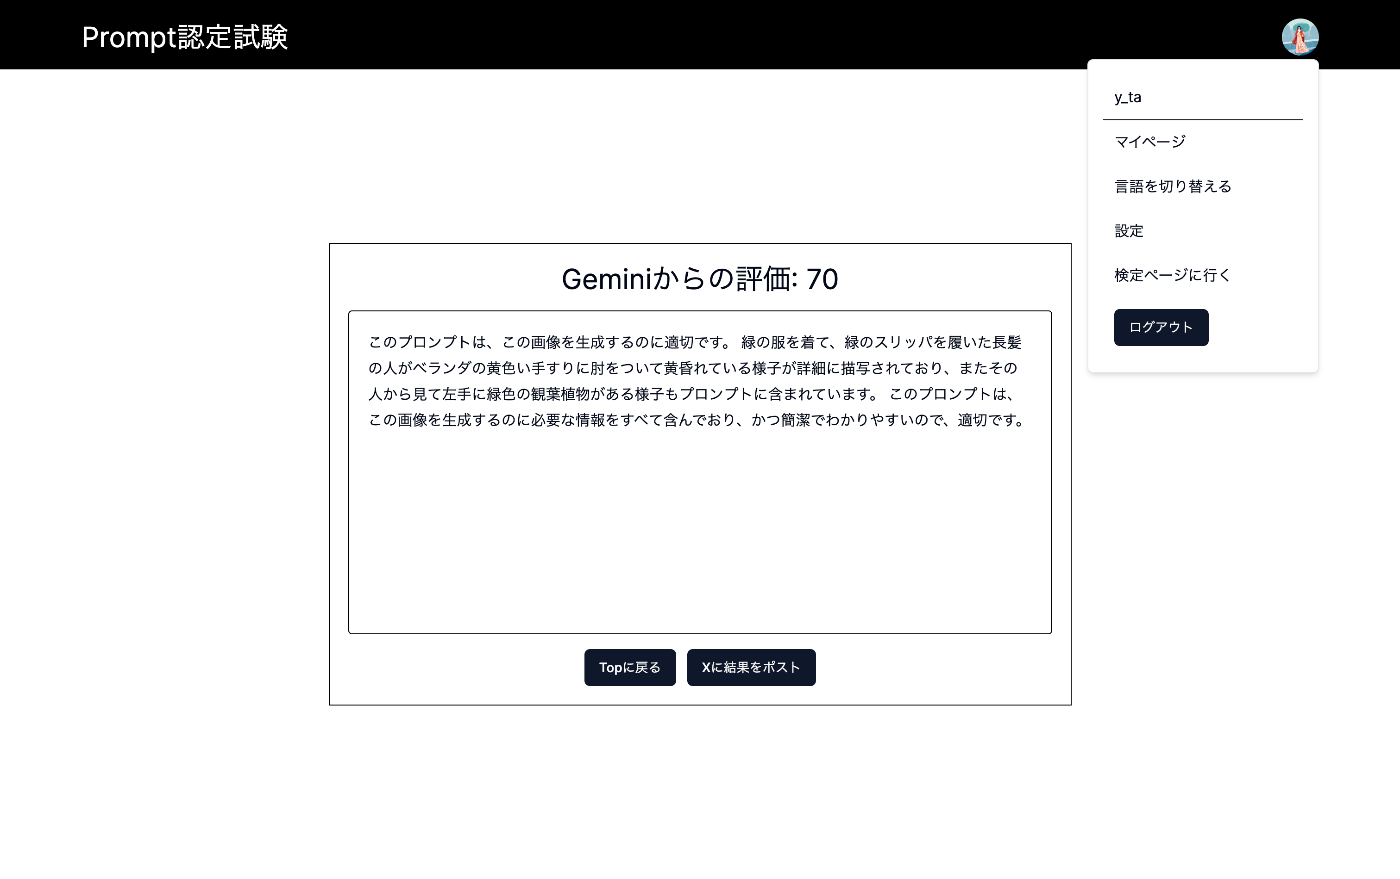
Task: Click the evaluation text starting このプロンプトは
Action: click(697, 381)
